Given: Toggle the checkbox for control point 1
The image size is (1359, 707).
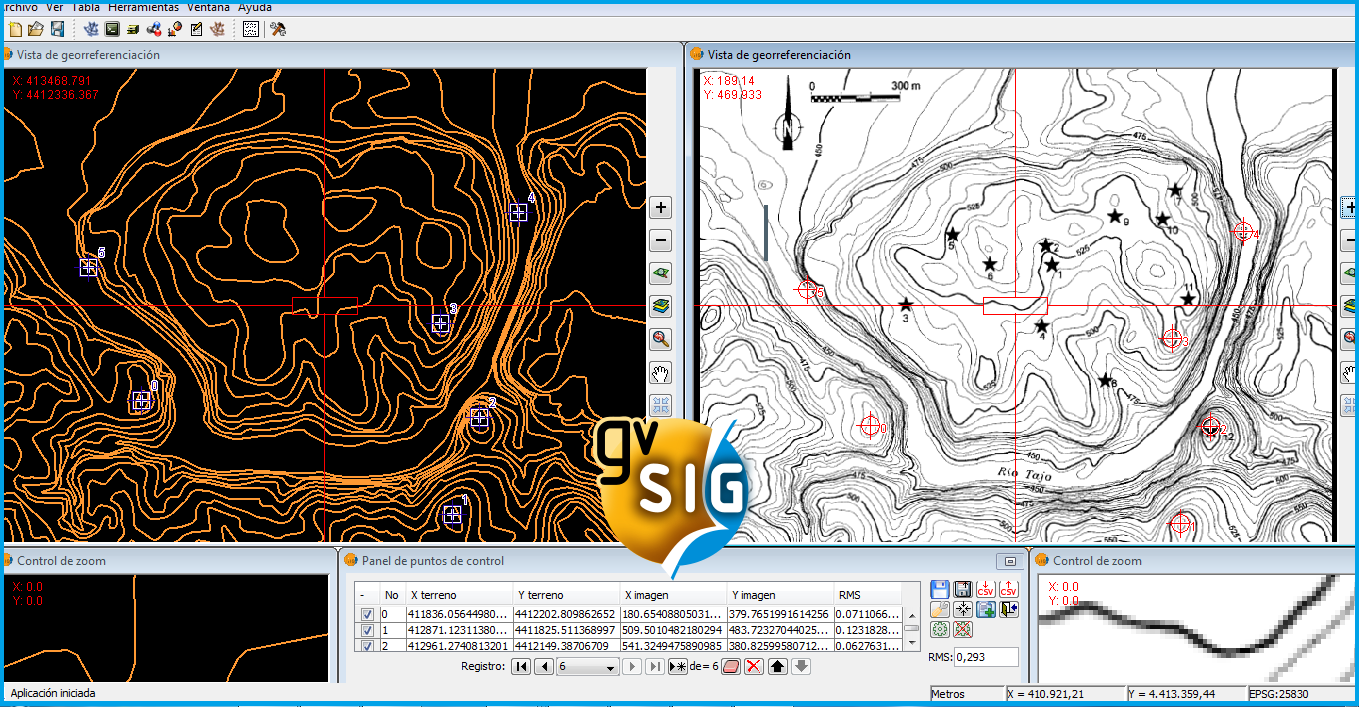Looking at the screenshot, I should [367, 631].
